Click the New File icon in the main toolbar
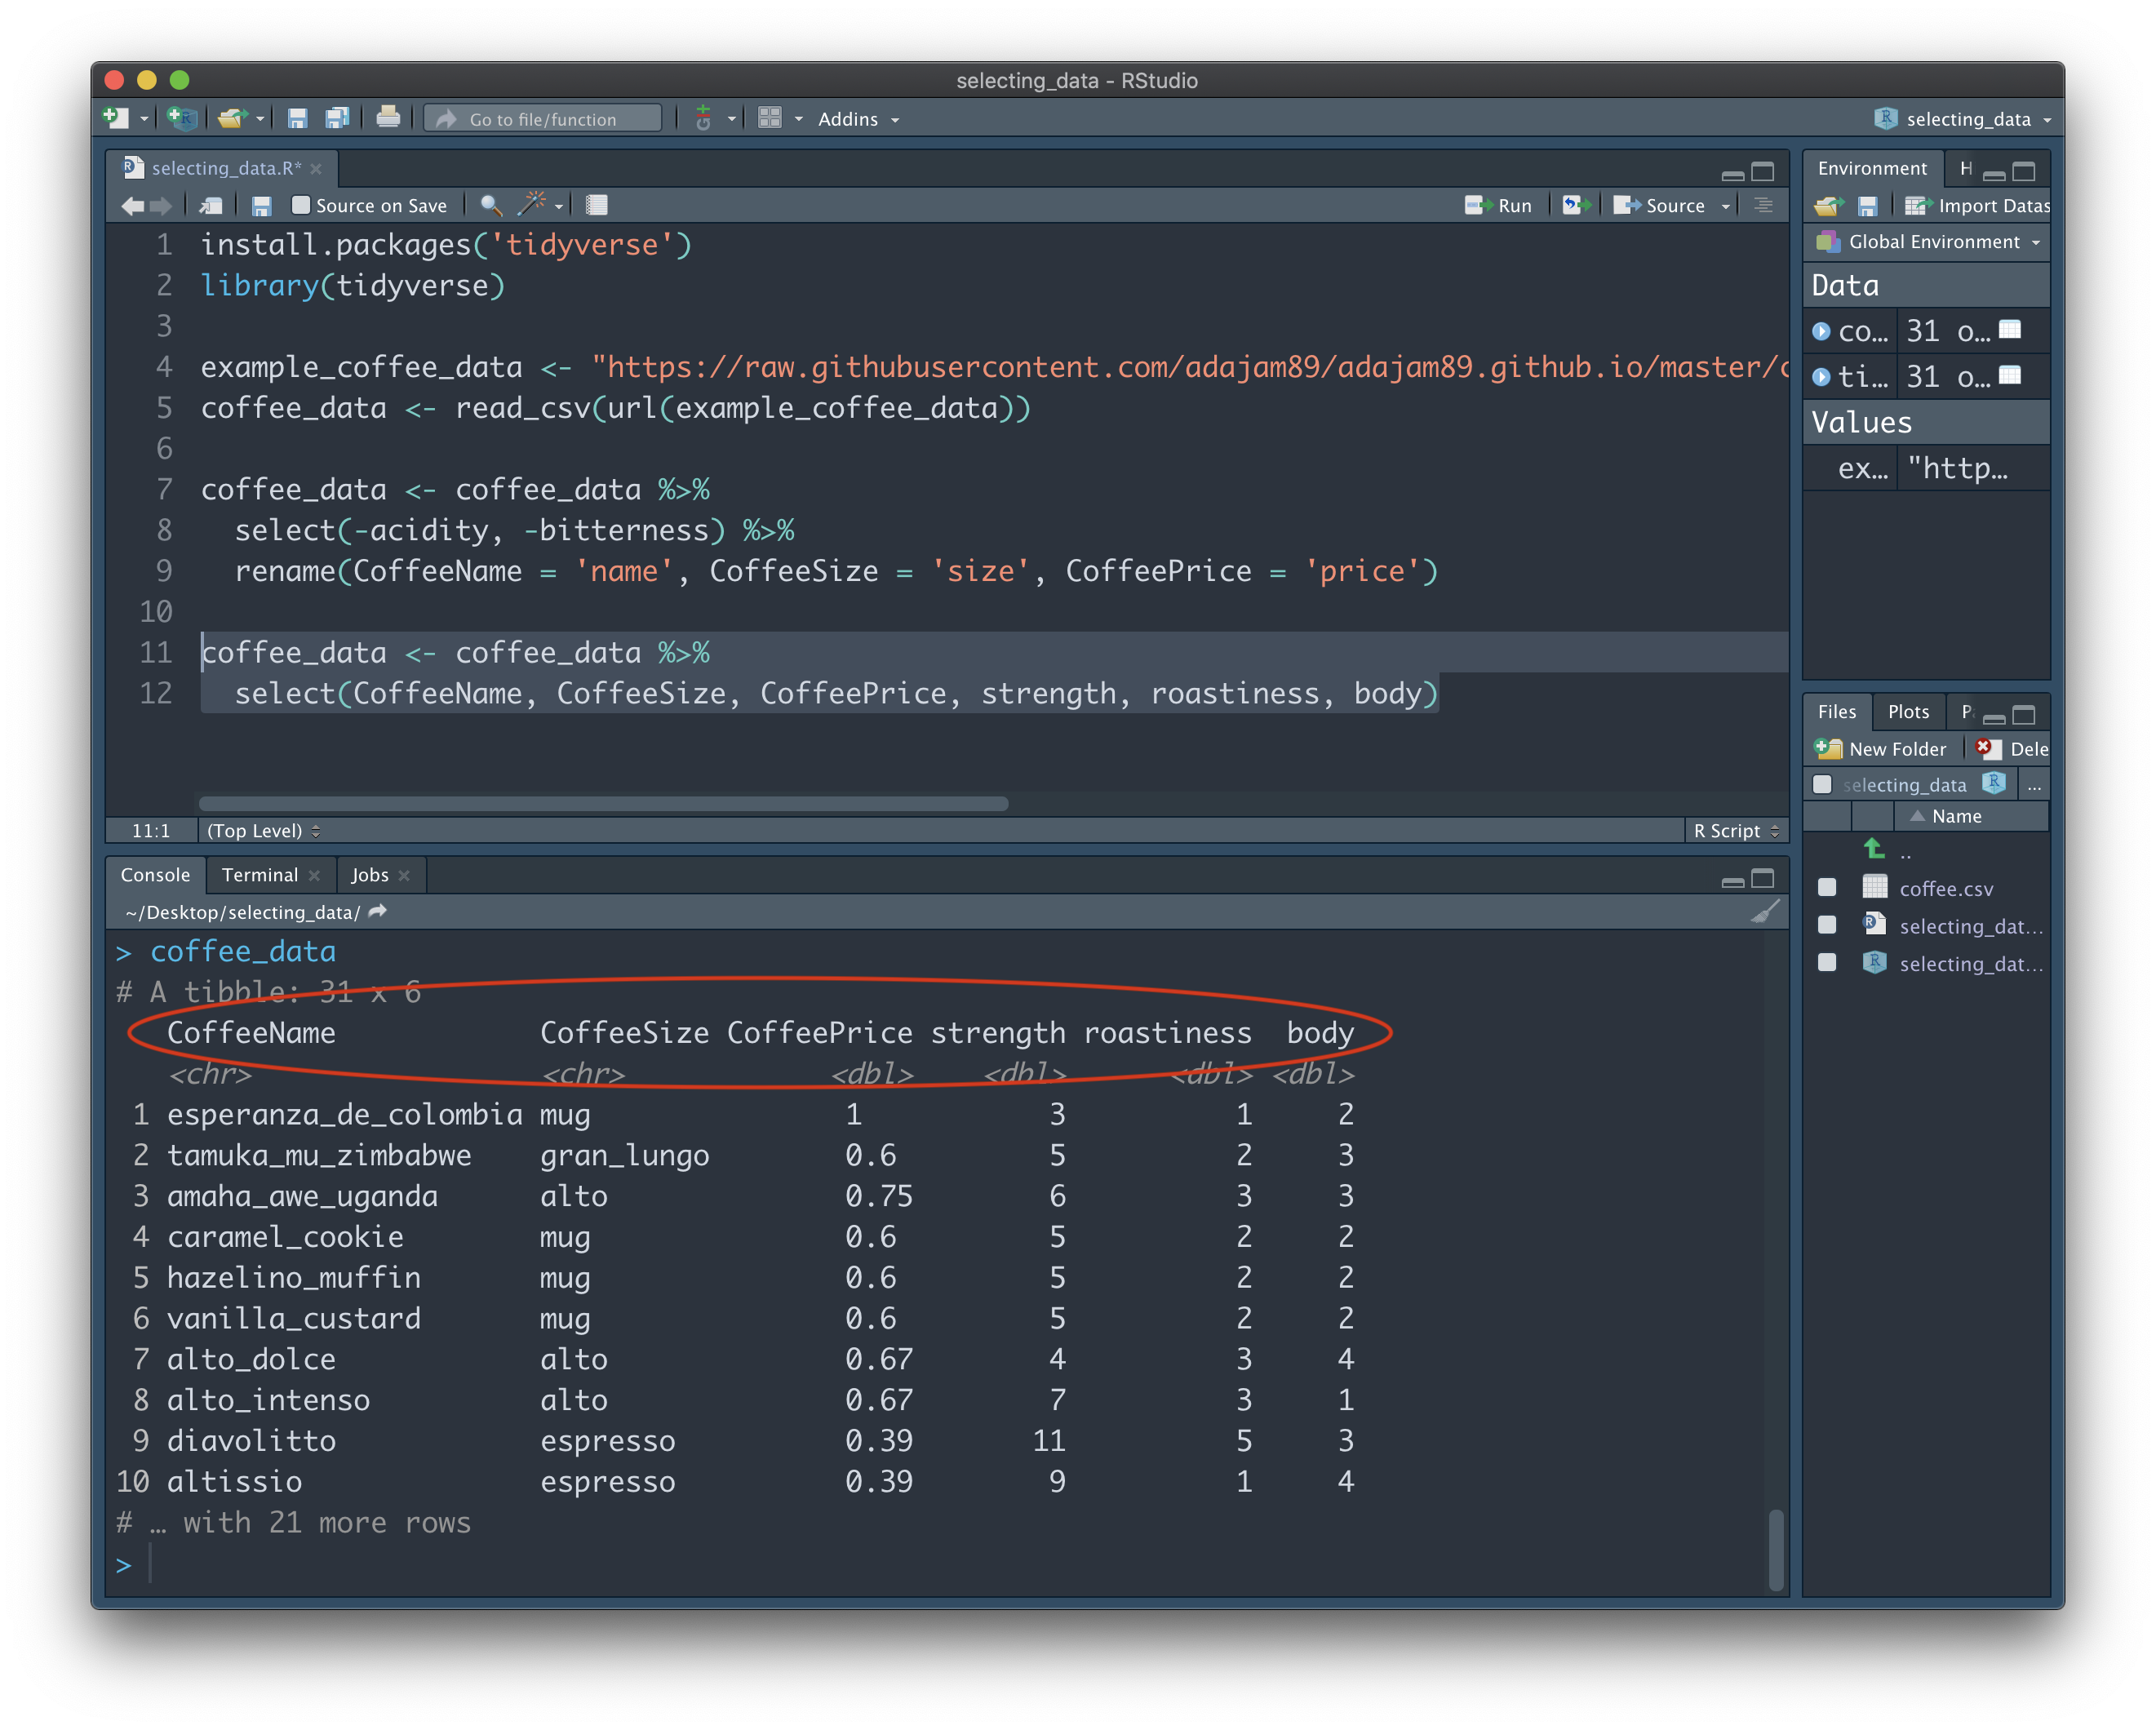 115,118
